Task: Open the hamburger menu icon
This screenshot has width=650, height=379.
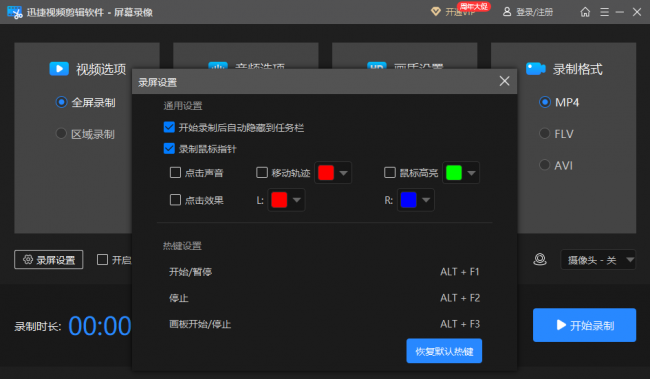Action: click(604, 12)
